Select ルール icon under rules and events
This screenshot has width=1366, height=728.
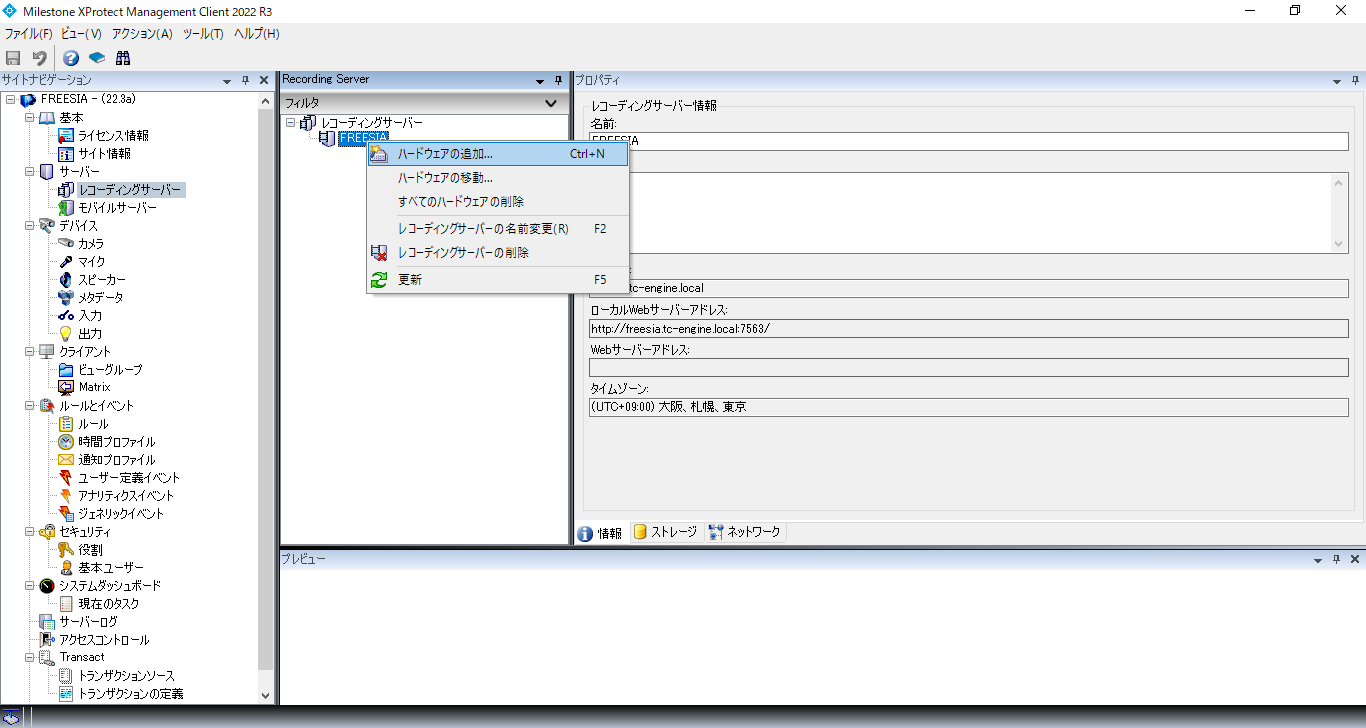[x=66, y=424]
